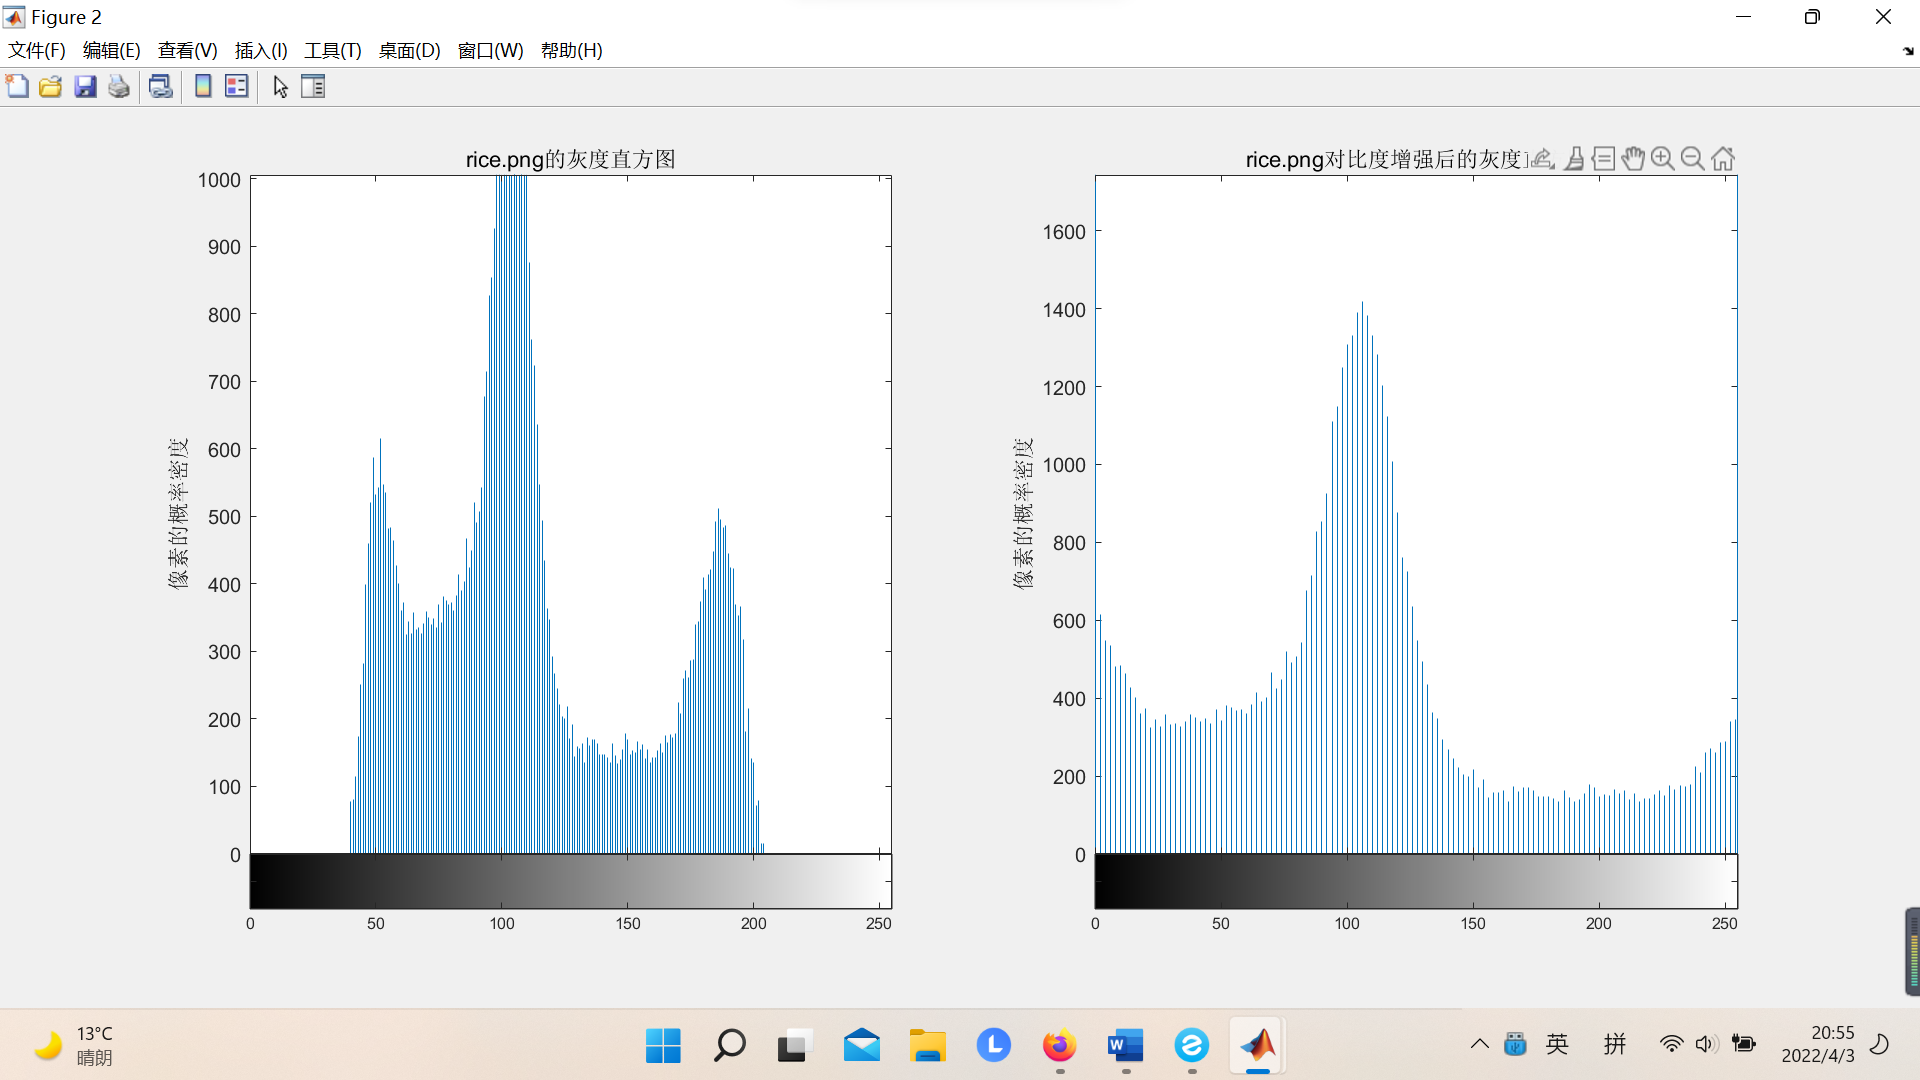The image size is (1920, 1080).
Task: Click the Link Plot icon
Action: click(x=160, y=87)
